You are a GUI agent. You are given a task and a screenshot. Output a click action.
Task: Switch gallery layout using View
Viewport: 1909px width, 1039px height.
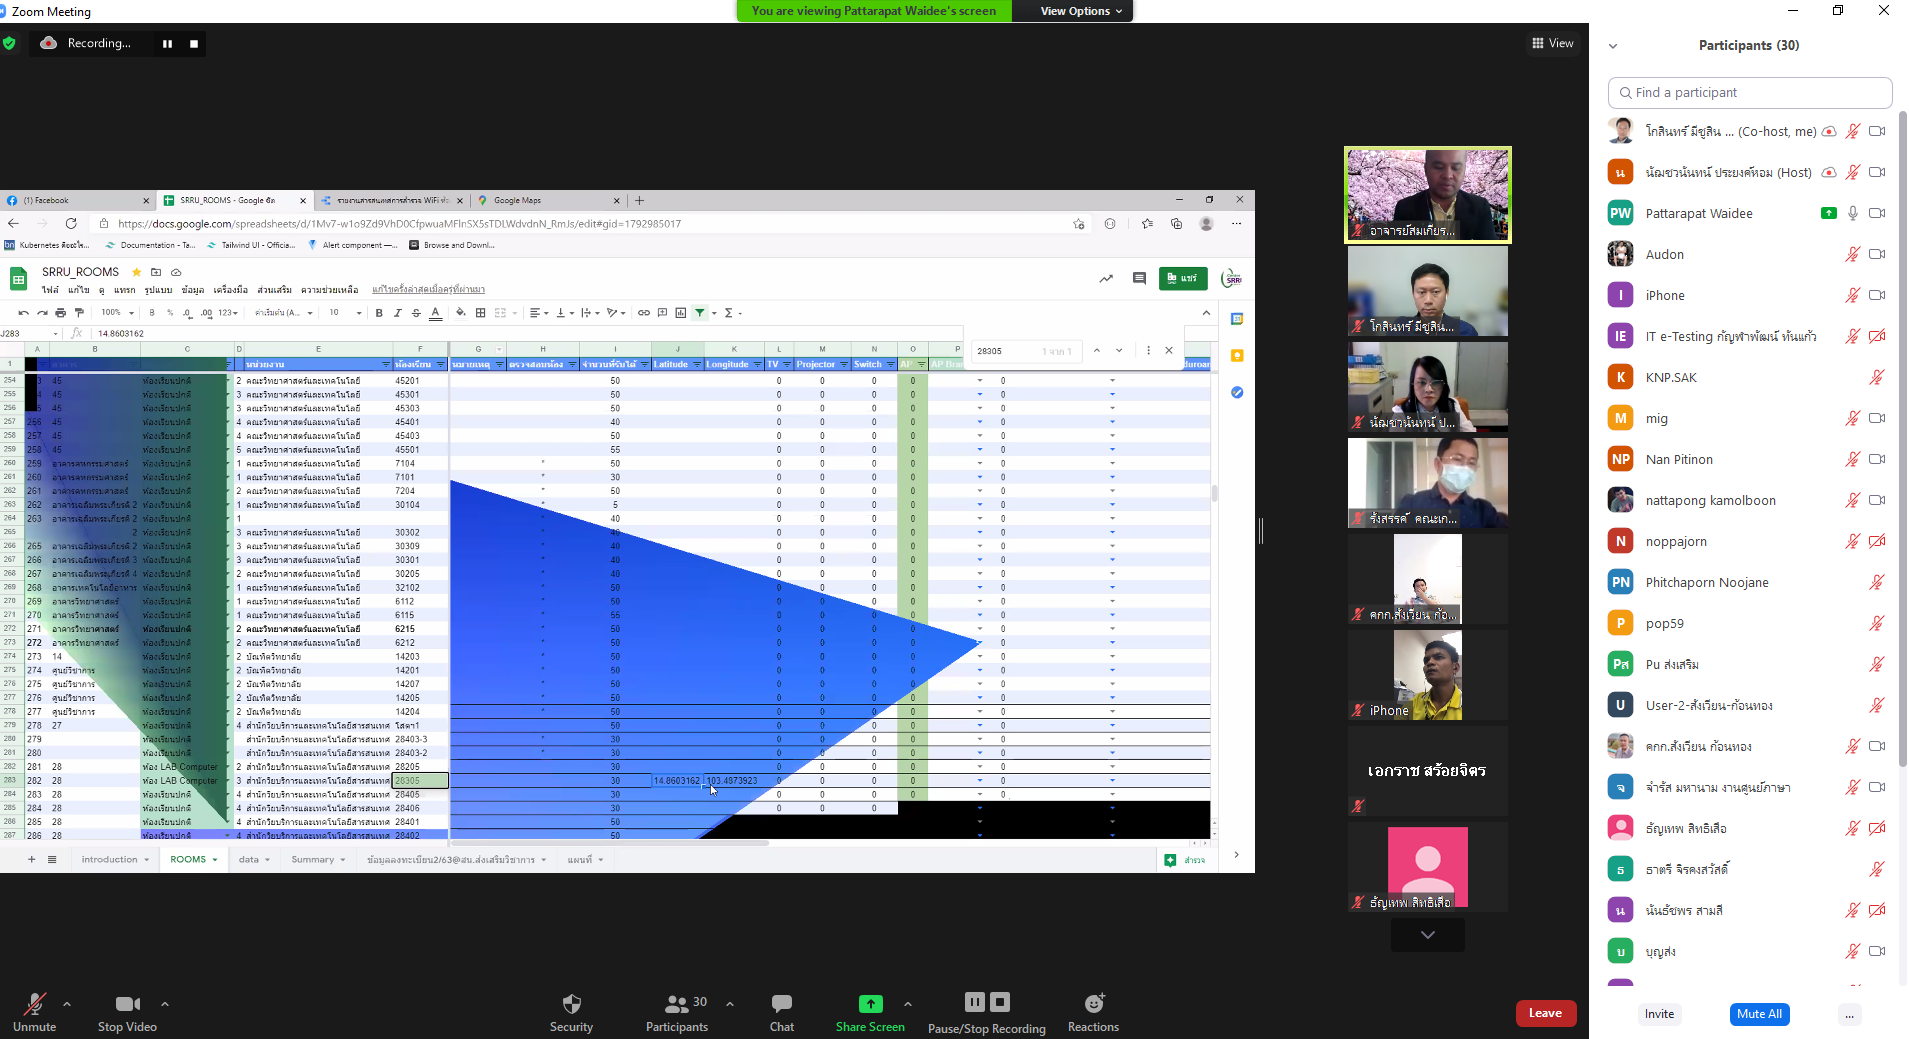pyautogui.click(x=1552, y=43)
